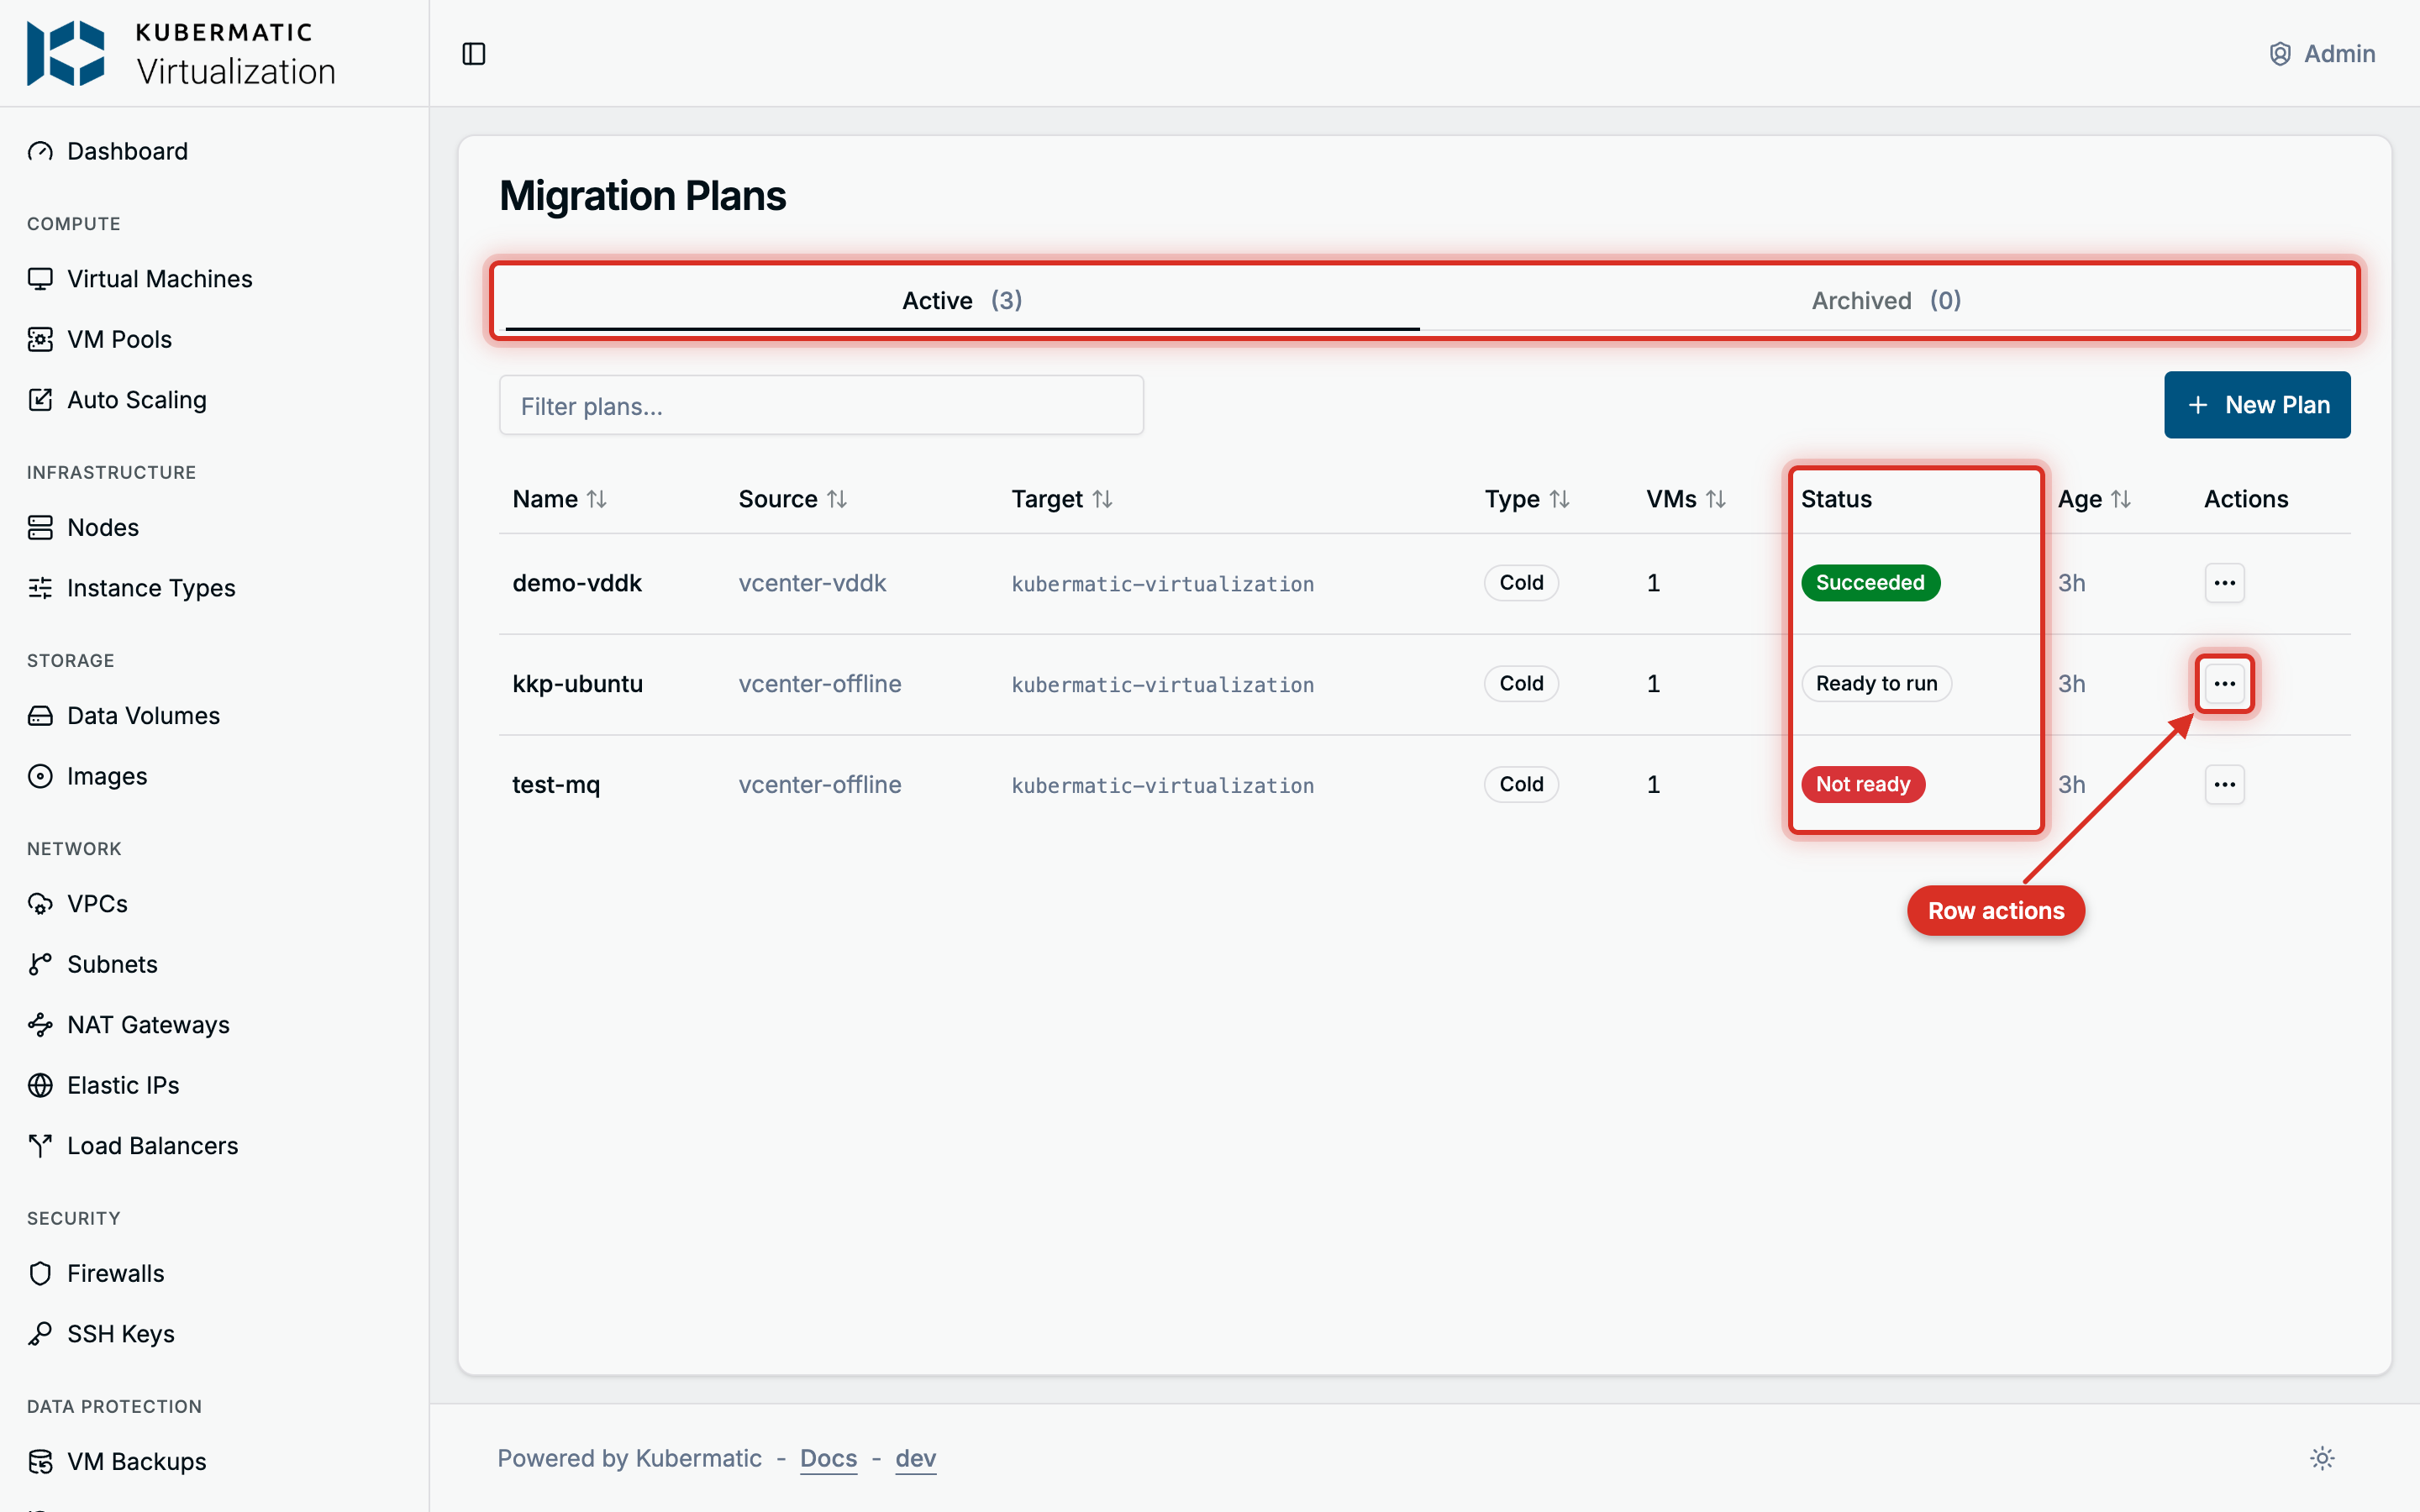Click the vcenter-vddk source link
This screenshot has height=1512, width=2420.
tap(812, 583)
